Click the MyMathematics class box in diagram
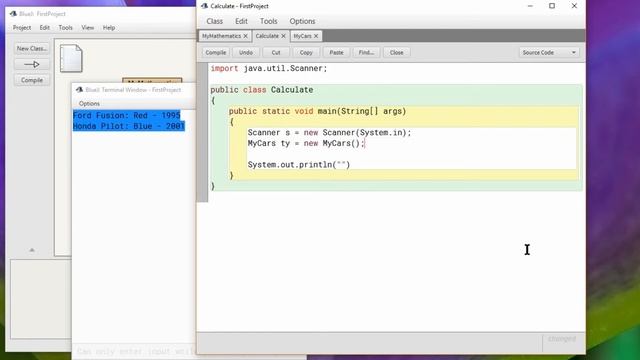The height and width of the screenshot is (360, 640). 152,81
